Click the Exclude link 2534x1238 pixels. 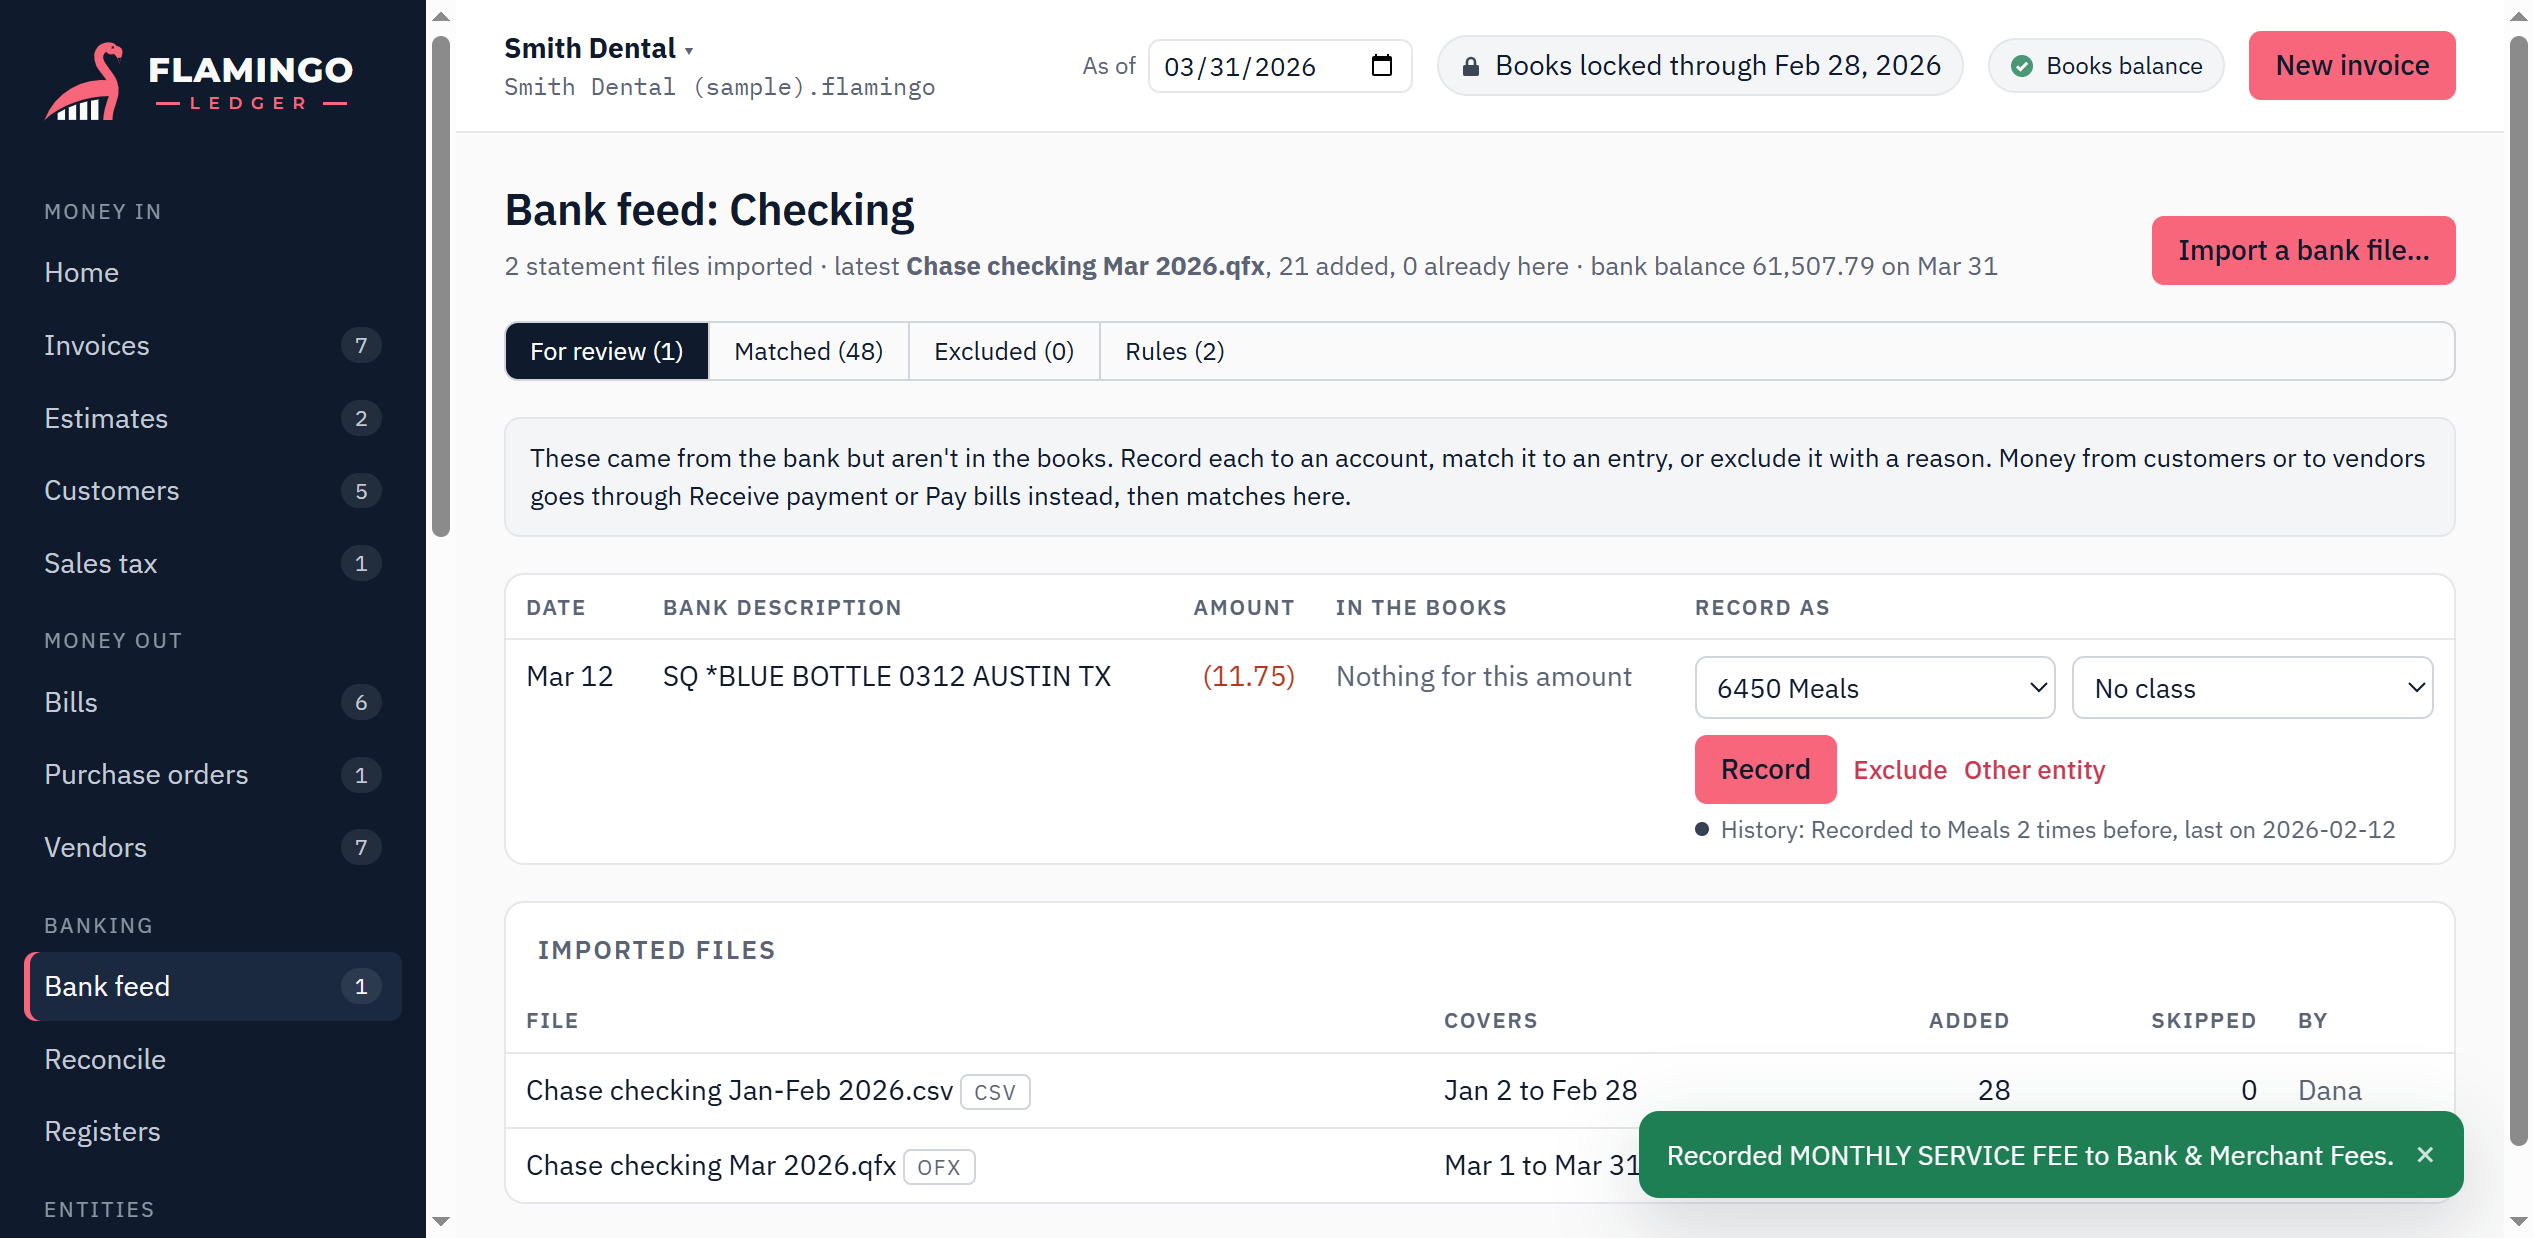1900,770
